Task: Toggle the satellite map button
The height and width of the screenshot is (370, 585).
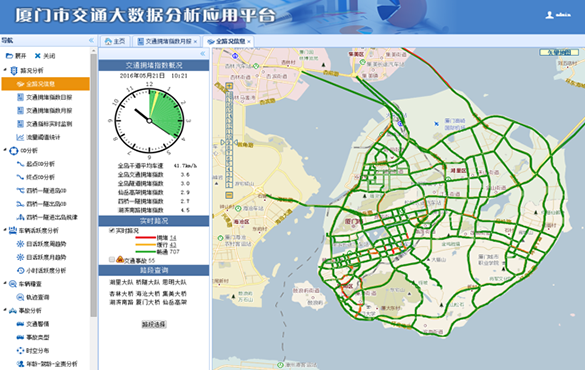Action: [x=559, y=52]
